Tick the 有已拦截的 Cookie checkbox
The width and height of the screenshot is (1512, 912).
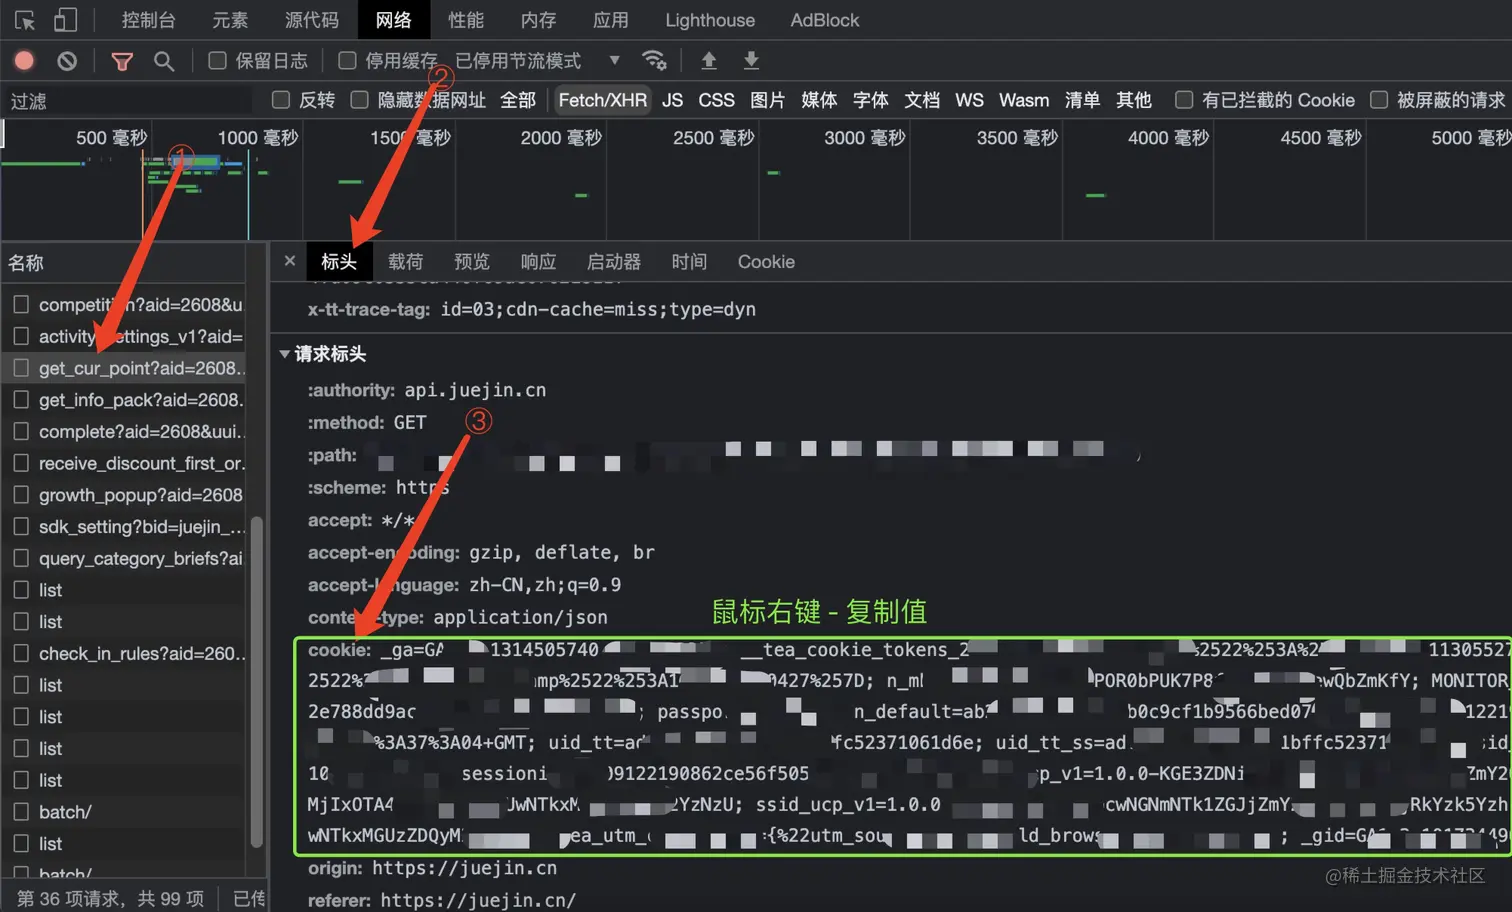tap(1184, 100)
